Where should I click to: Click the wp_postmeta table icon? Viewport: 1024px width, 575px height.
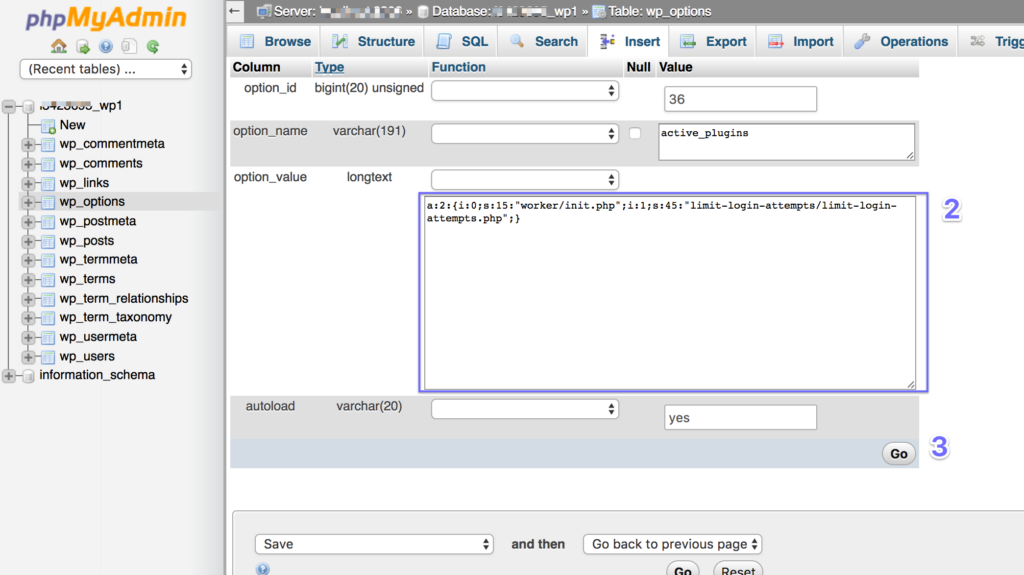tap(48, 222)
